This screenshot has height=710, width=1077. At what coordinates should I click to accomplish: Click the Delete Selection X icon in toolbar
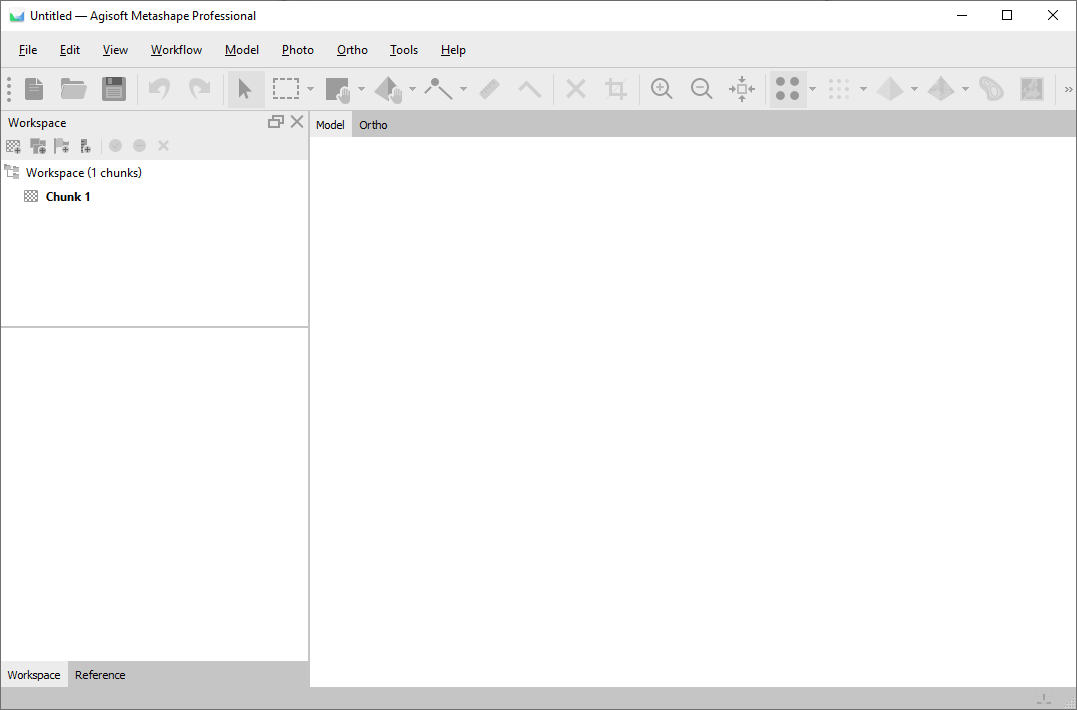pos(576,89)
